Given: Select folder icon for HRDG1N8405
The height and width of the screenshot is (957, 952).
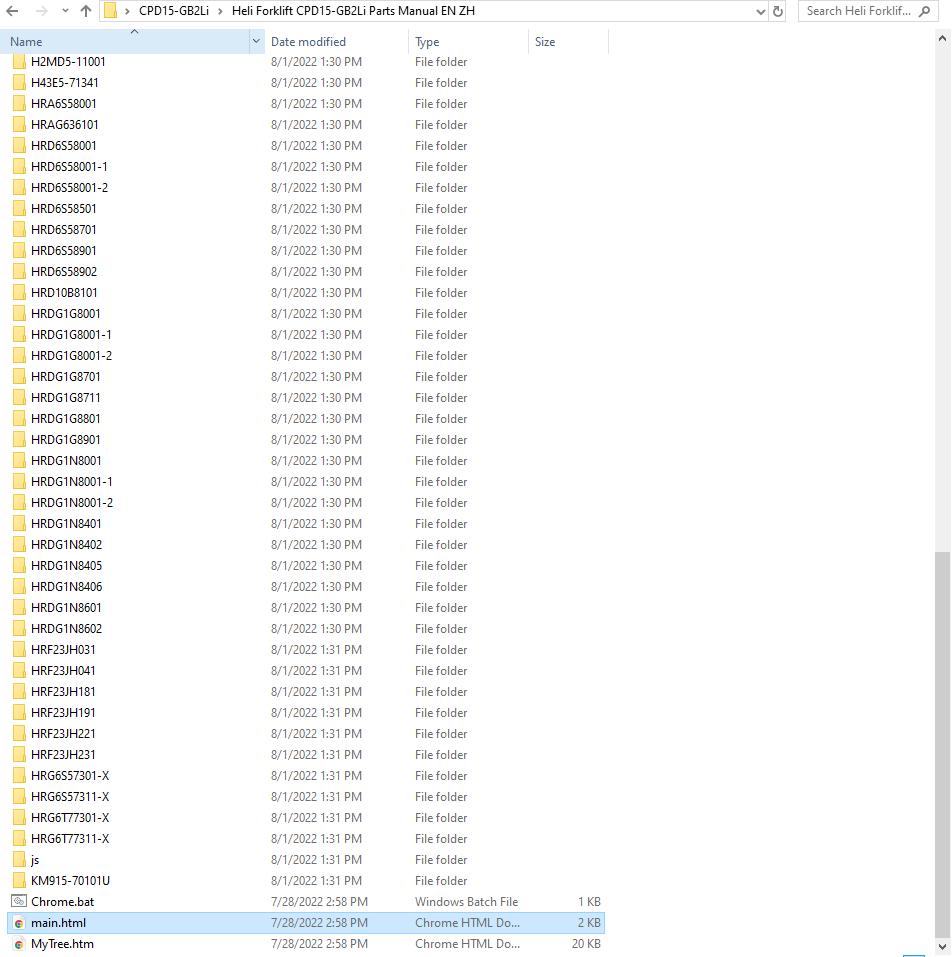Looking at the screenshot, I should [x=19, y=566].
